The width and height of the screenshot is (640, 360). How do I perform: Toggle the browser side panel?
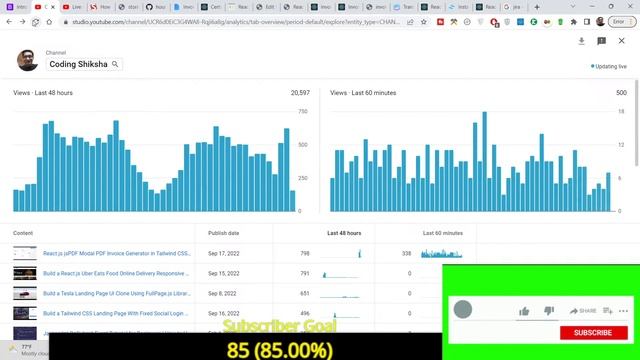click(587, 22)
